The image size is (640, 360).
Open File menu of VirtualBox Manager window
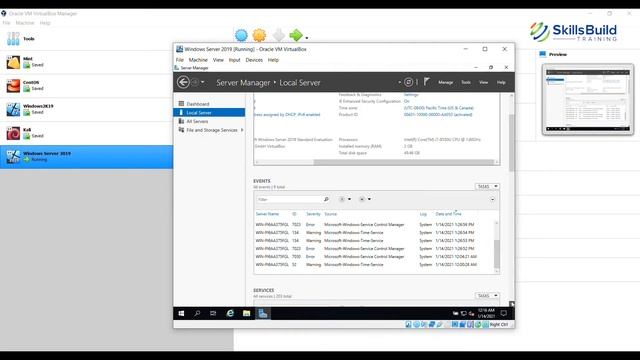(6, 23)
